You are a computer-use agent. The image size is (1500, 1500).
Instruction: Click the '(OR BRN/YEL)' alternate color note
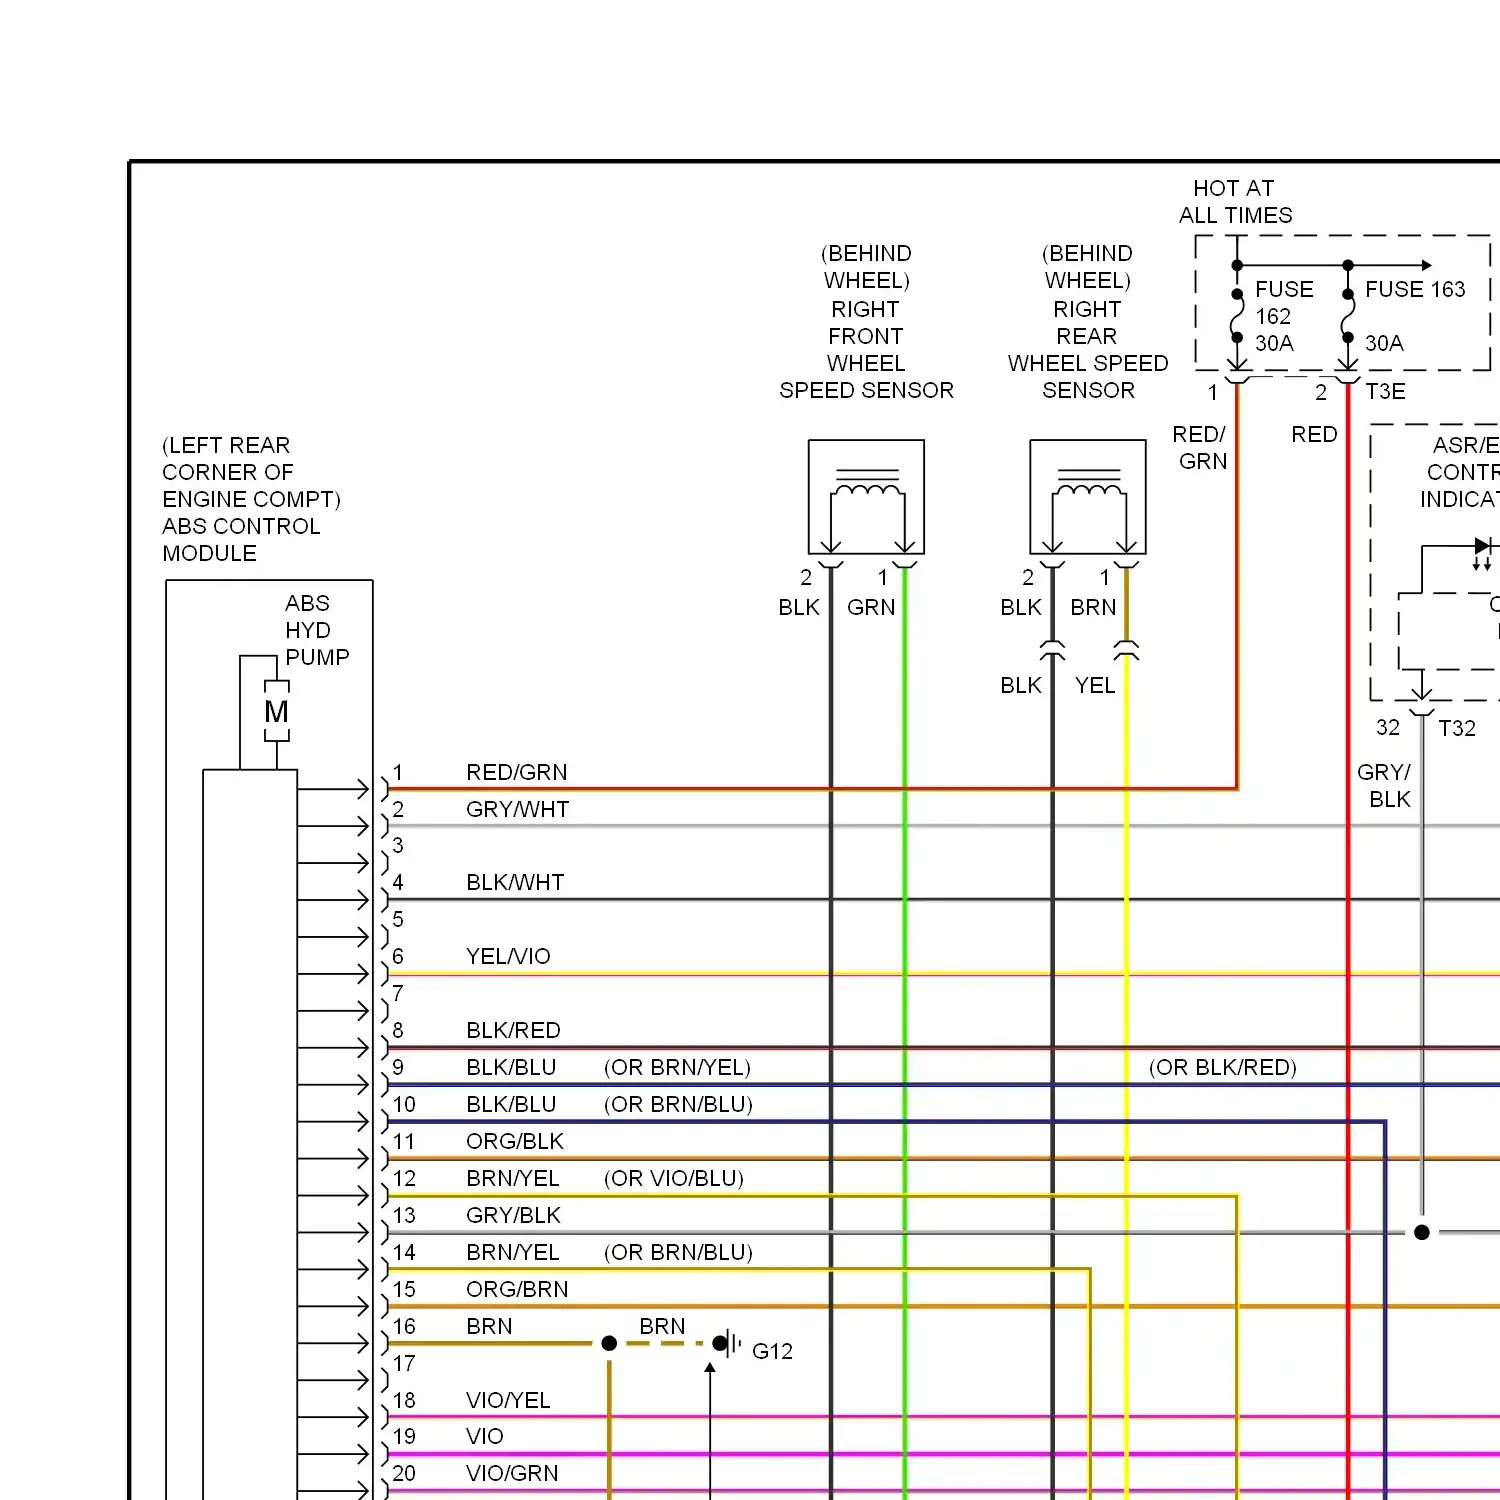[677, 1067]
